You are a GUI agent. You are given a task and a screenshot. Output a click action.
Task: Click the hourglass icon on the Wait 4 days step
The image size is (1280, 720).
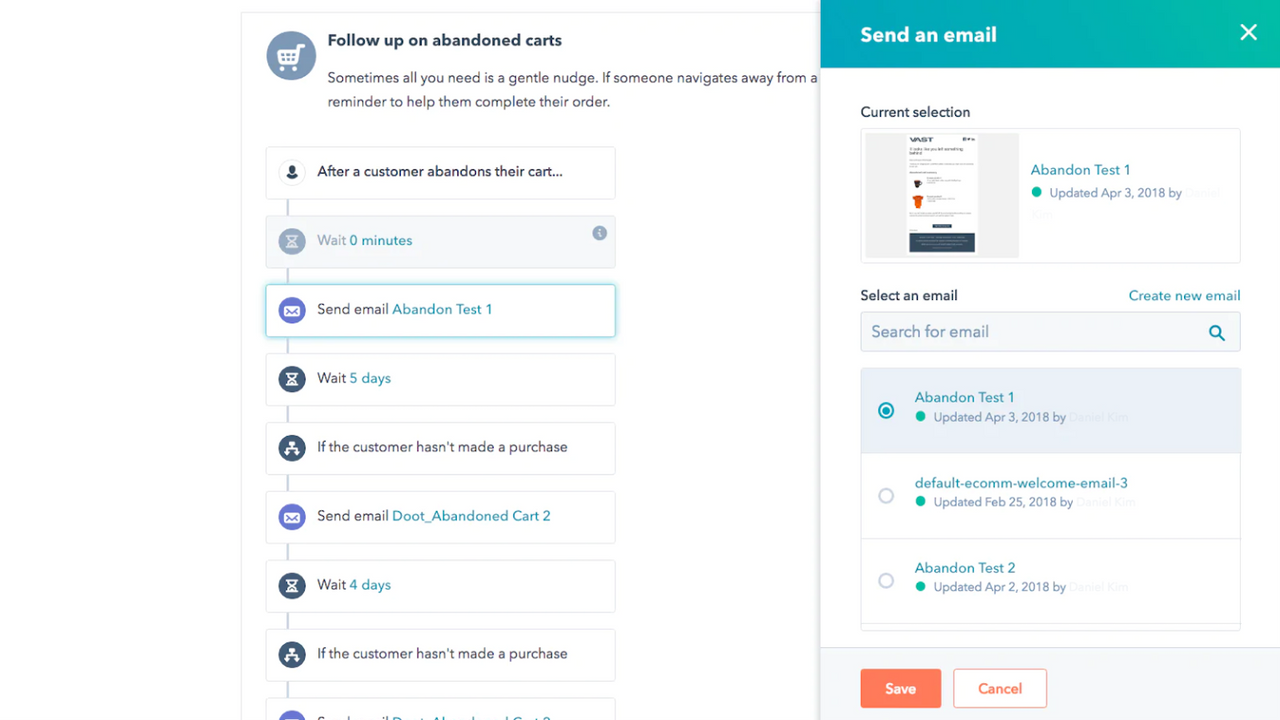[x=291, y=586]
